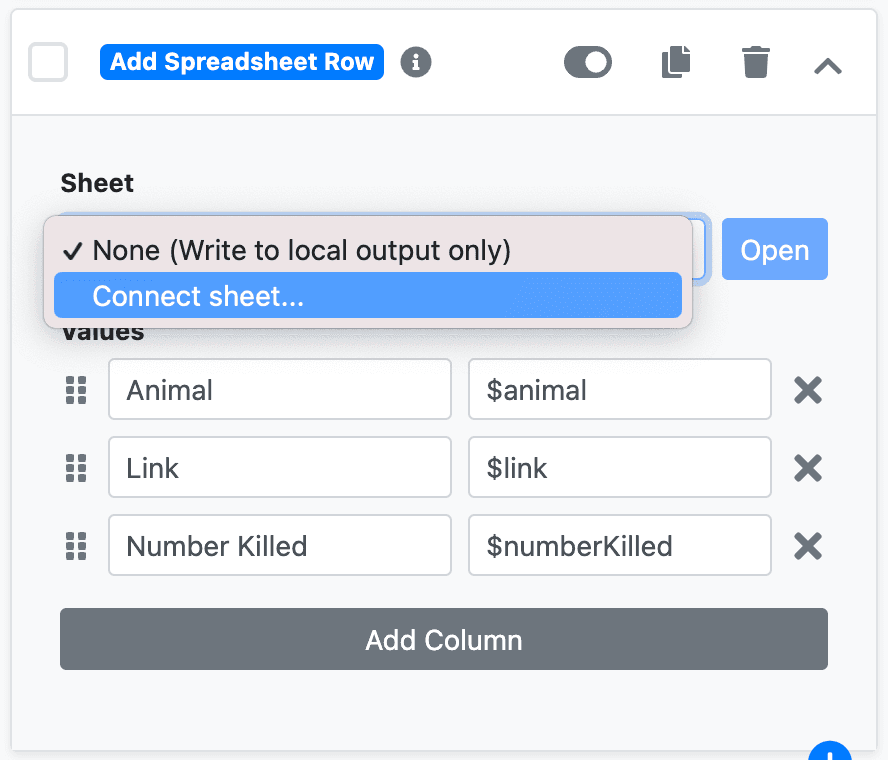Click the drag handle beside the Animal row

[76, 390]
